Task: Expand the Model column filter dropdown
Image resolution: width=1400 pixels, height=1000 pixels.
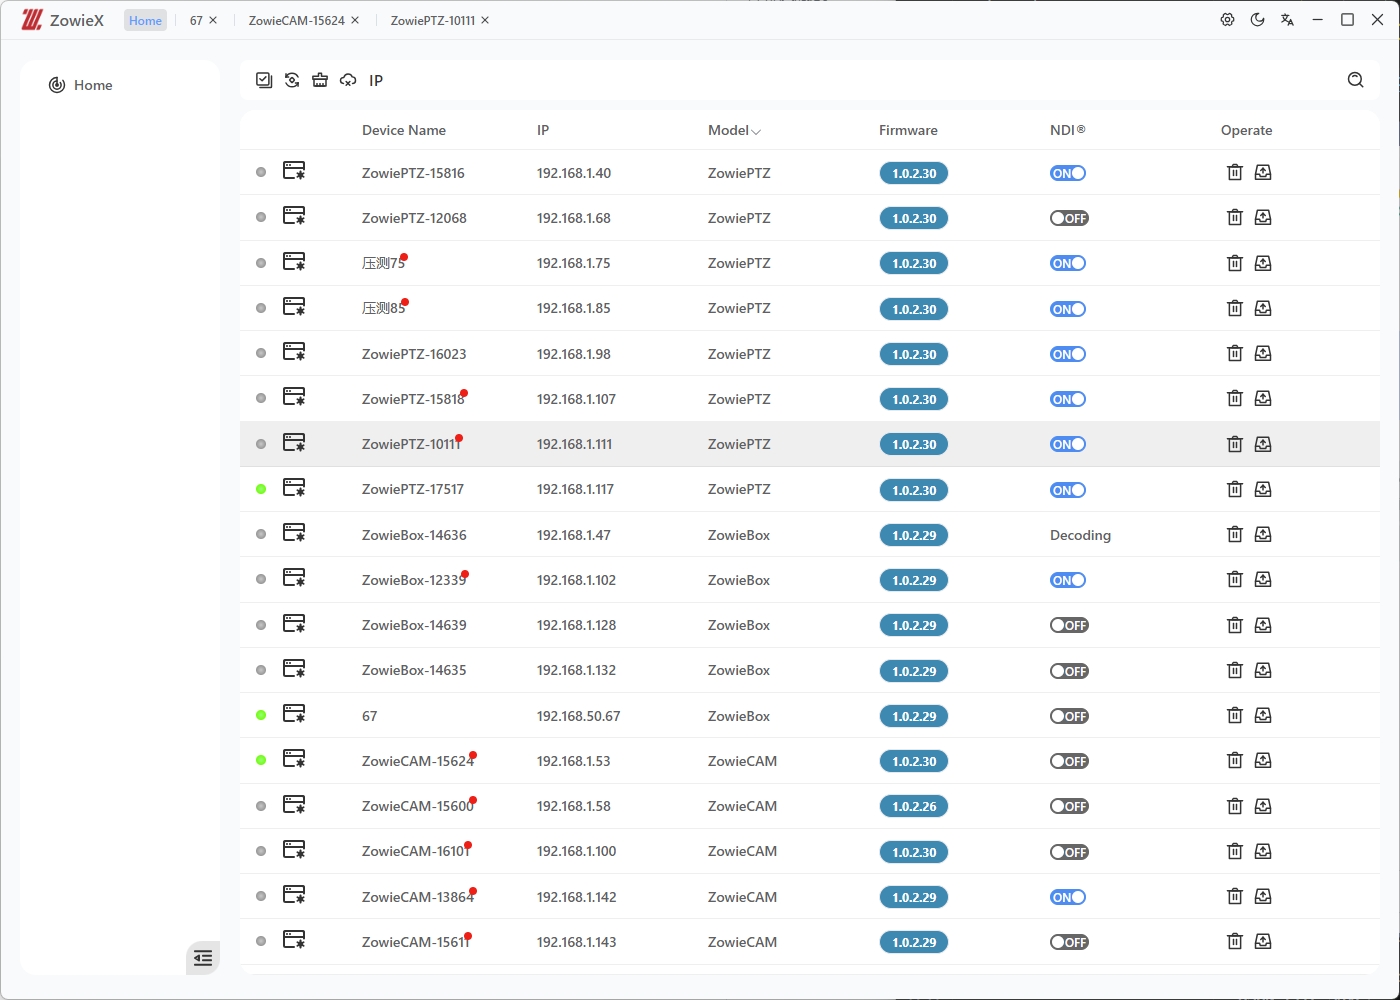Action: 756,131
